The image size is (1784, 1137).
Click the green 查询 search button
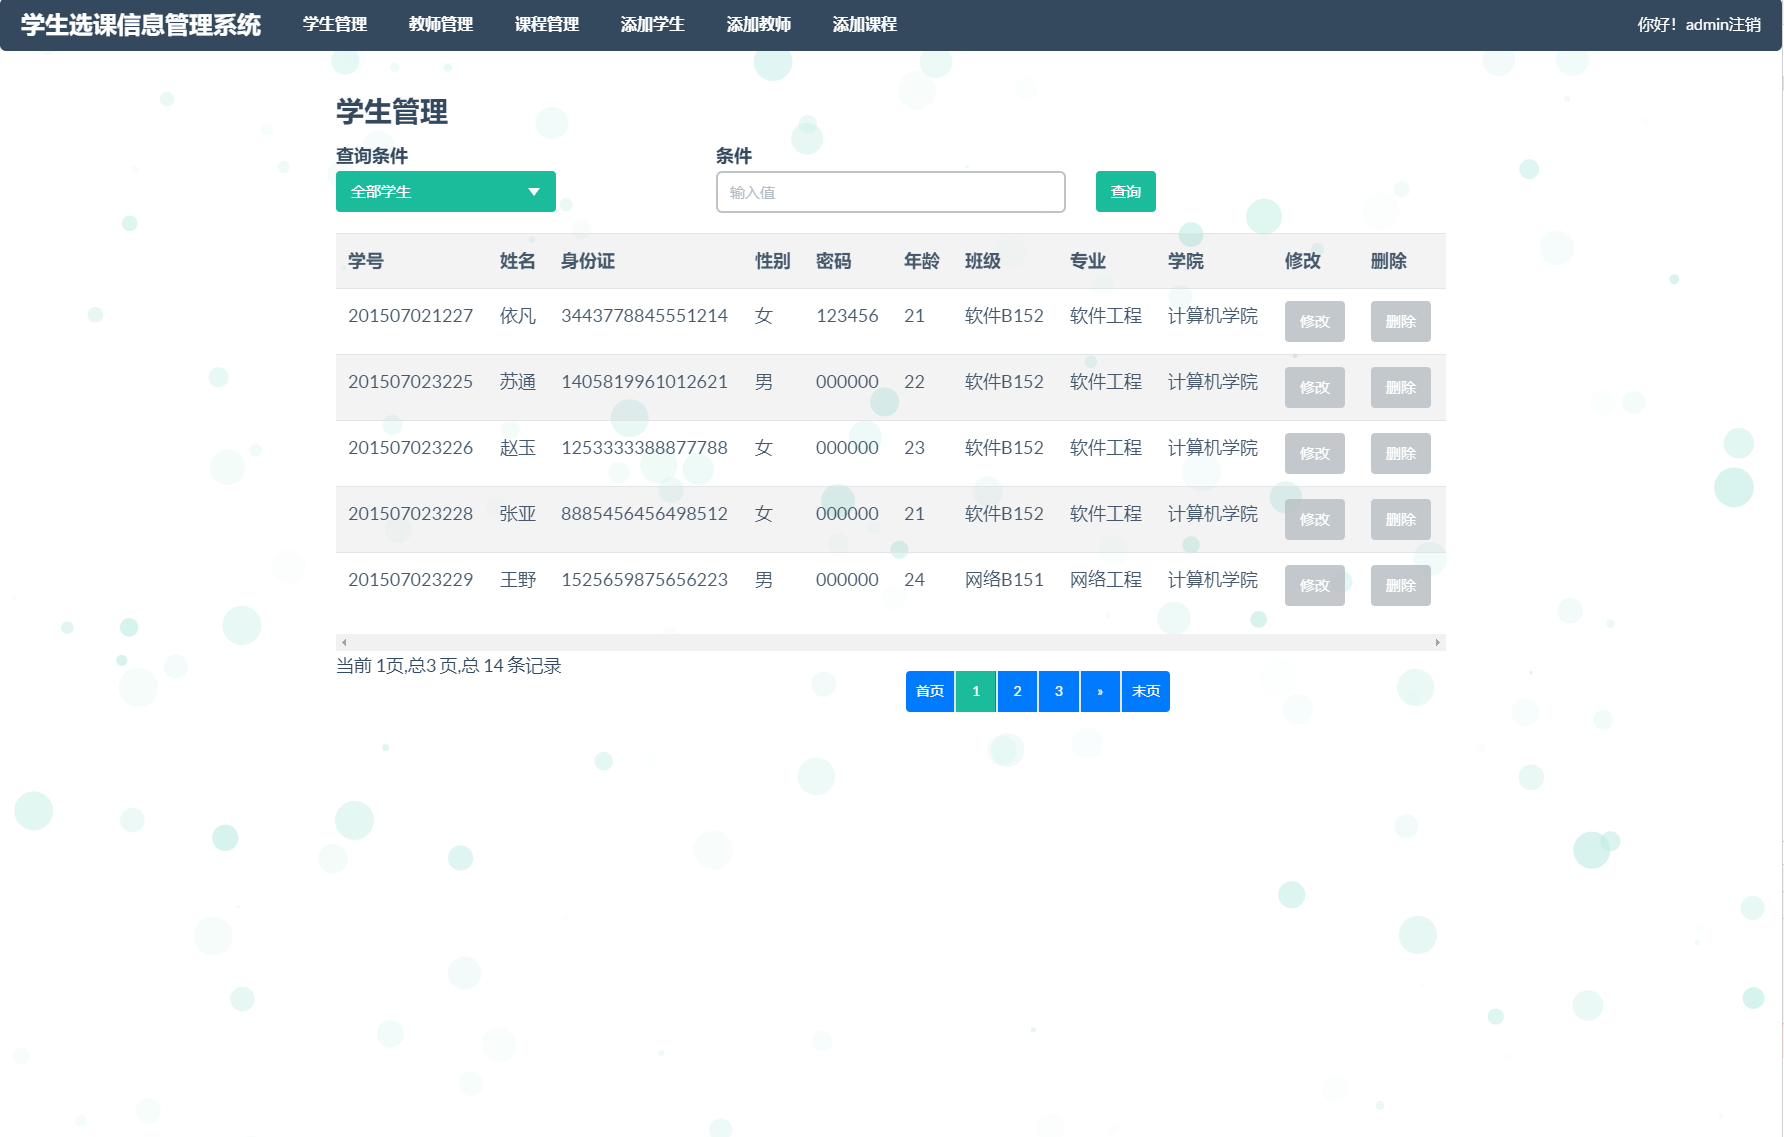[x=1125, y=191]
